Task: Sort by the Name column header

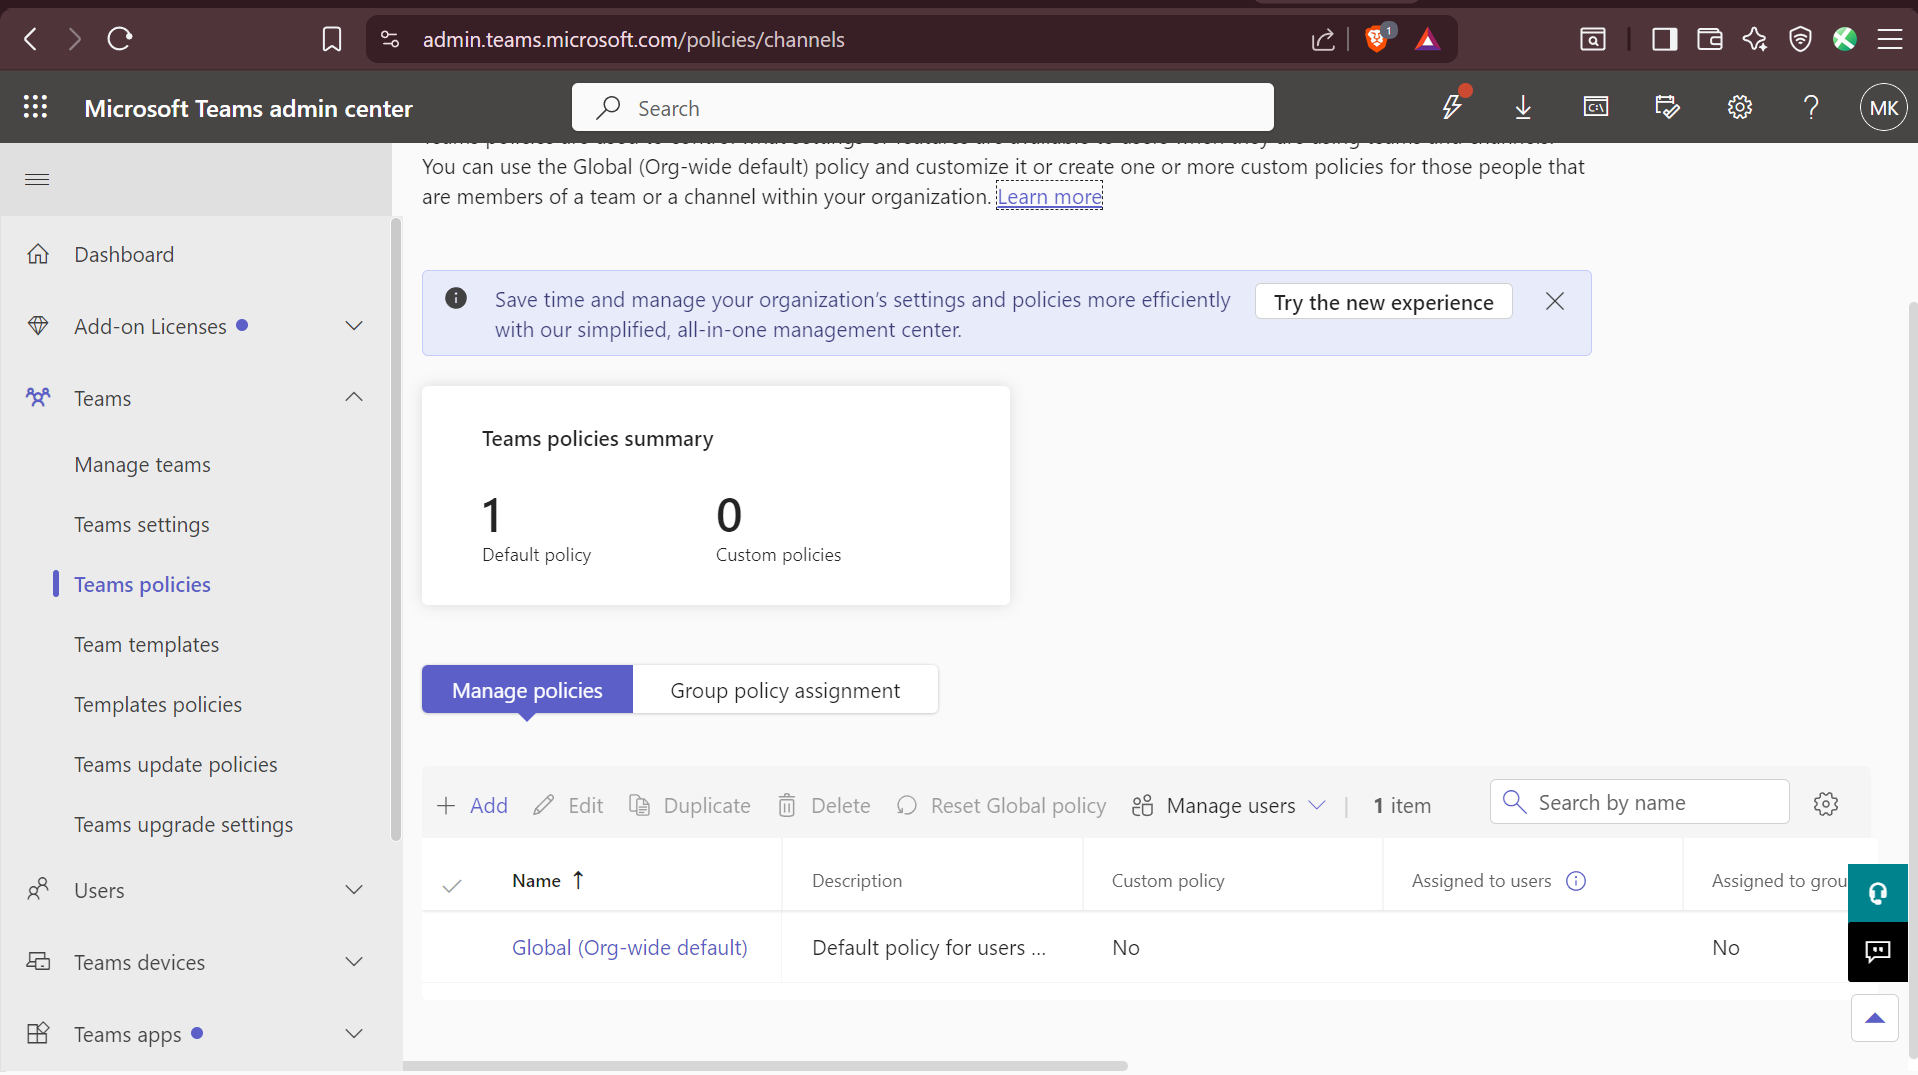Action: pos(548,880)
